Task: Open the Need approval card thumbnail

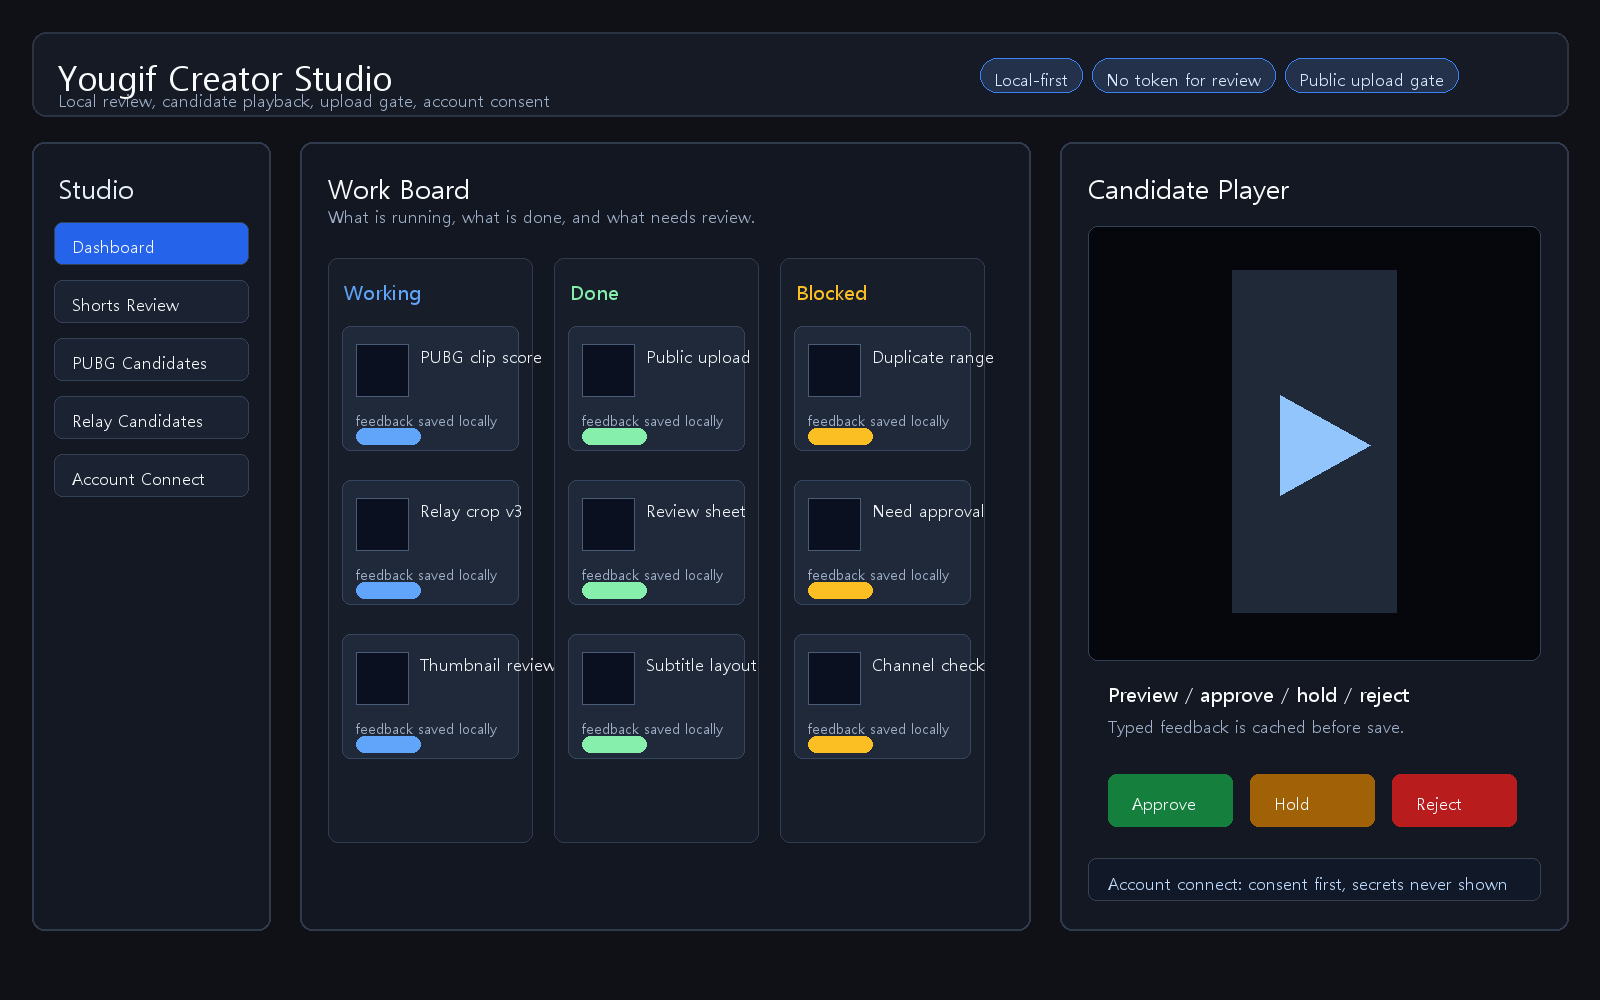Action: pos(834,524)
